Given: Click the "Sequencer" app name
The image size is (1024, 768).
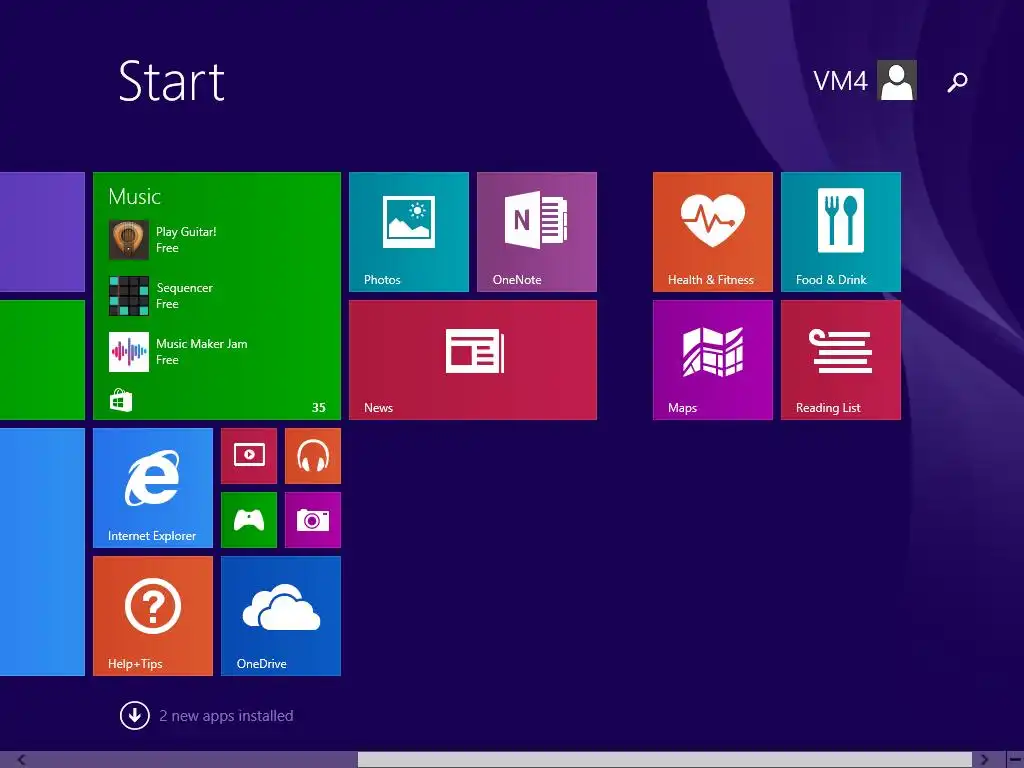Looking at the screenshot, I should [x=184, y=288].
